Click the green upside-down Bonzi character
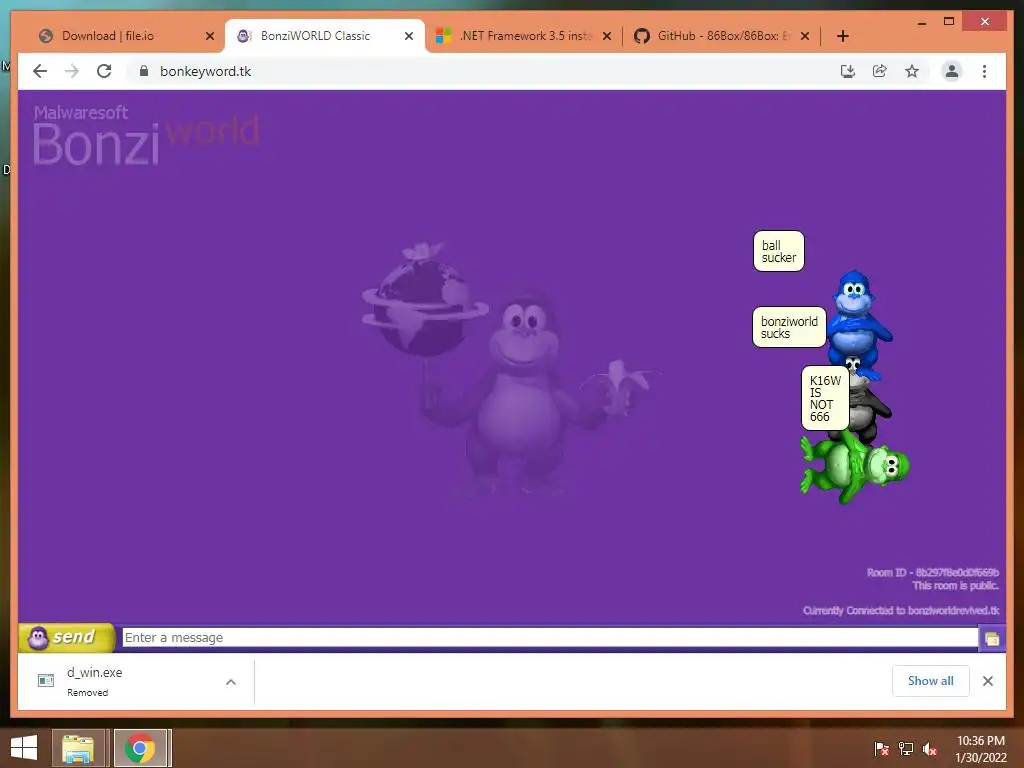The width and height of the screenshot is (1024, 768). (x=854, y=466)
